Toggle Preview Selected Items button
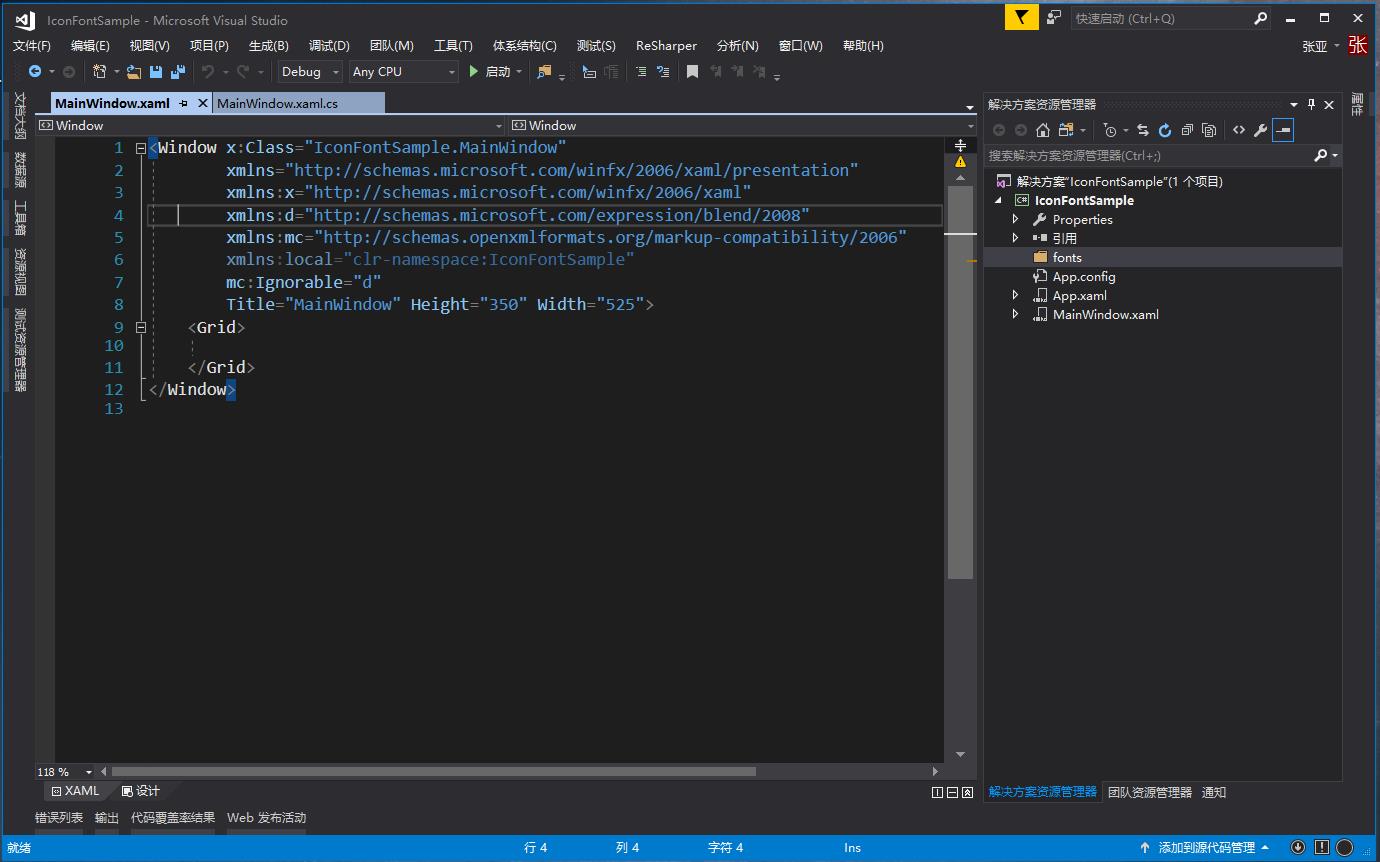 (1283, 130)
